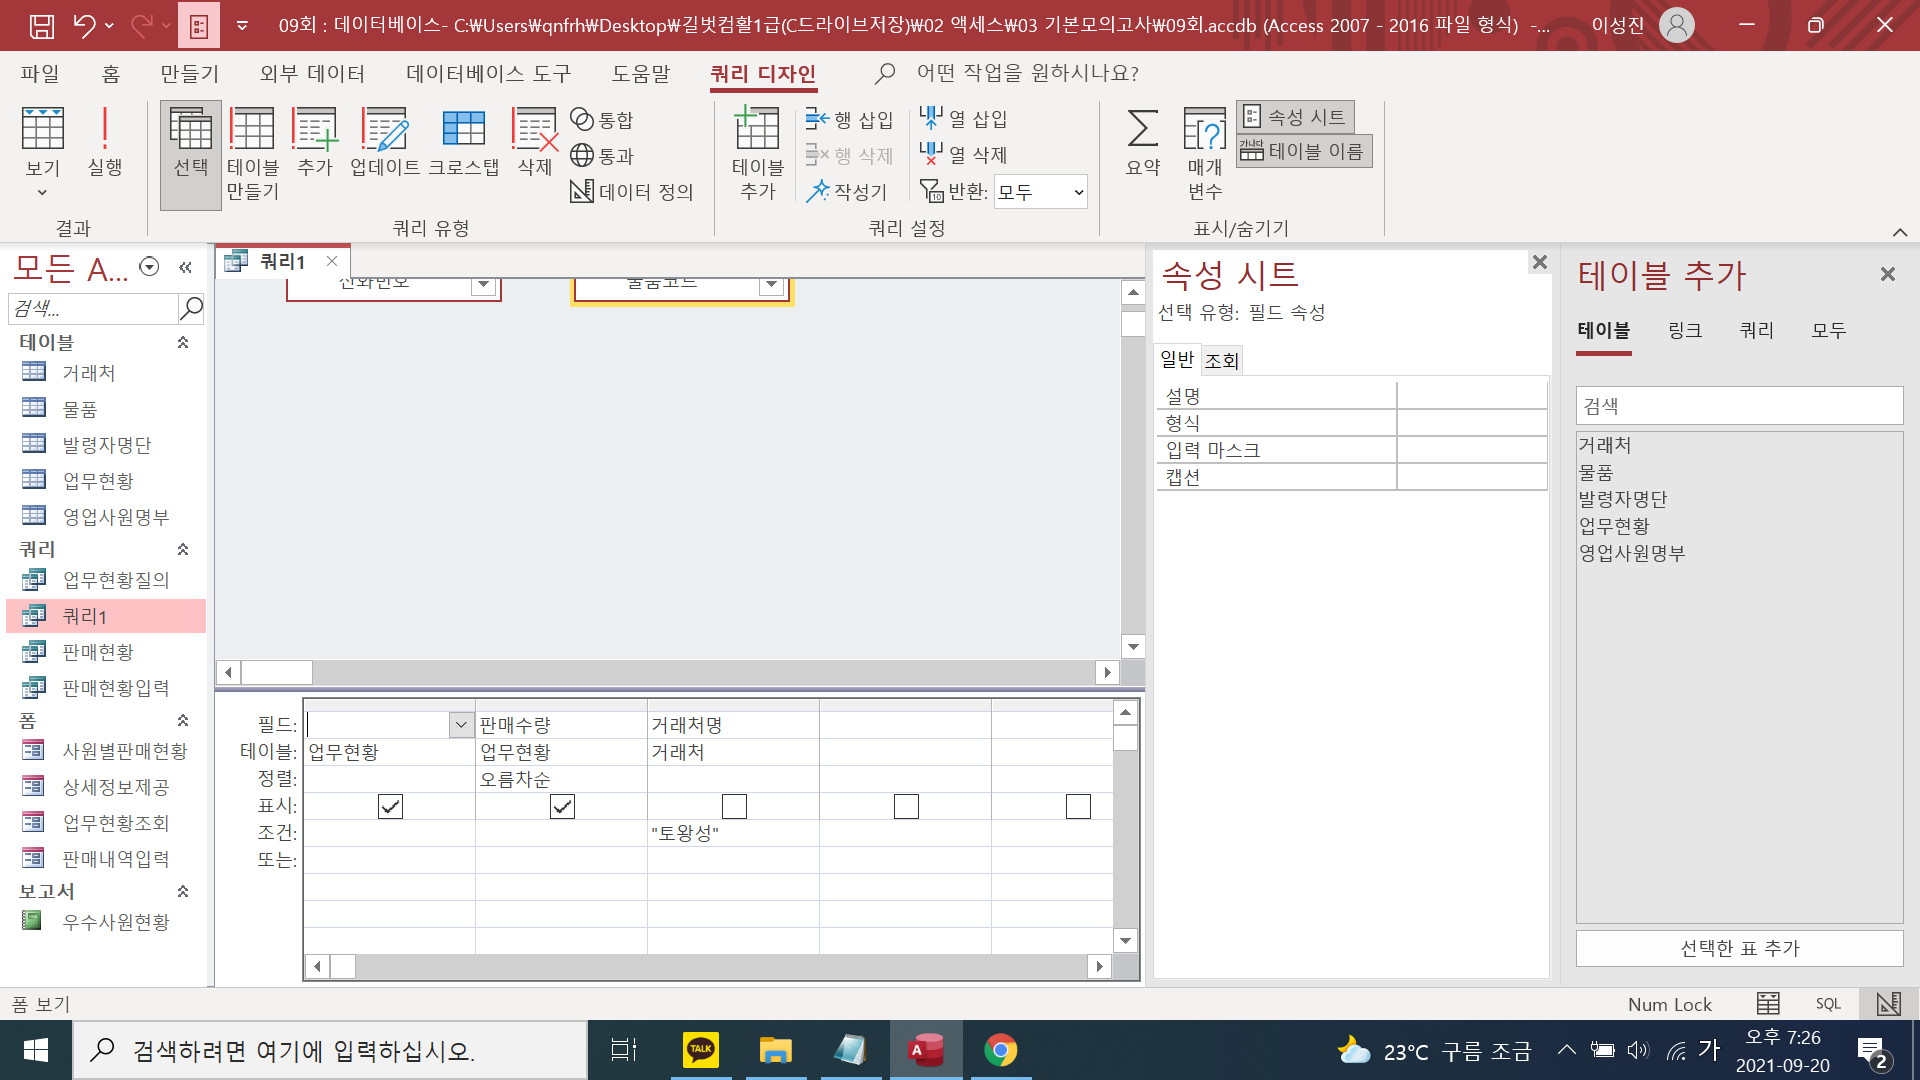Click the 선택한 표 추가 button
The height and width of the screenshot is (1080, 1920).
point(1739,948)
